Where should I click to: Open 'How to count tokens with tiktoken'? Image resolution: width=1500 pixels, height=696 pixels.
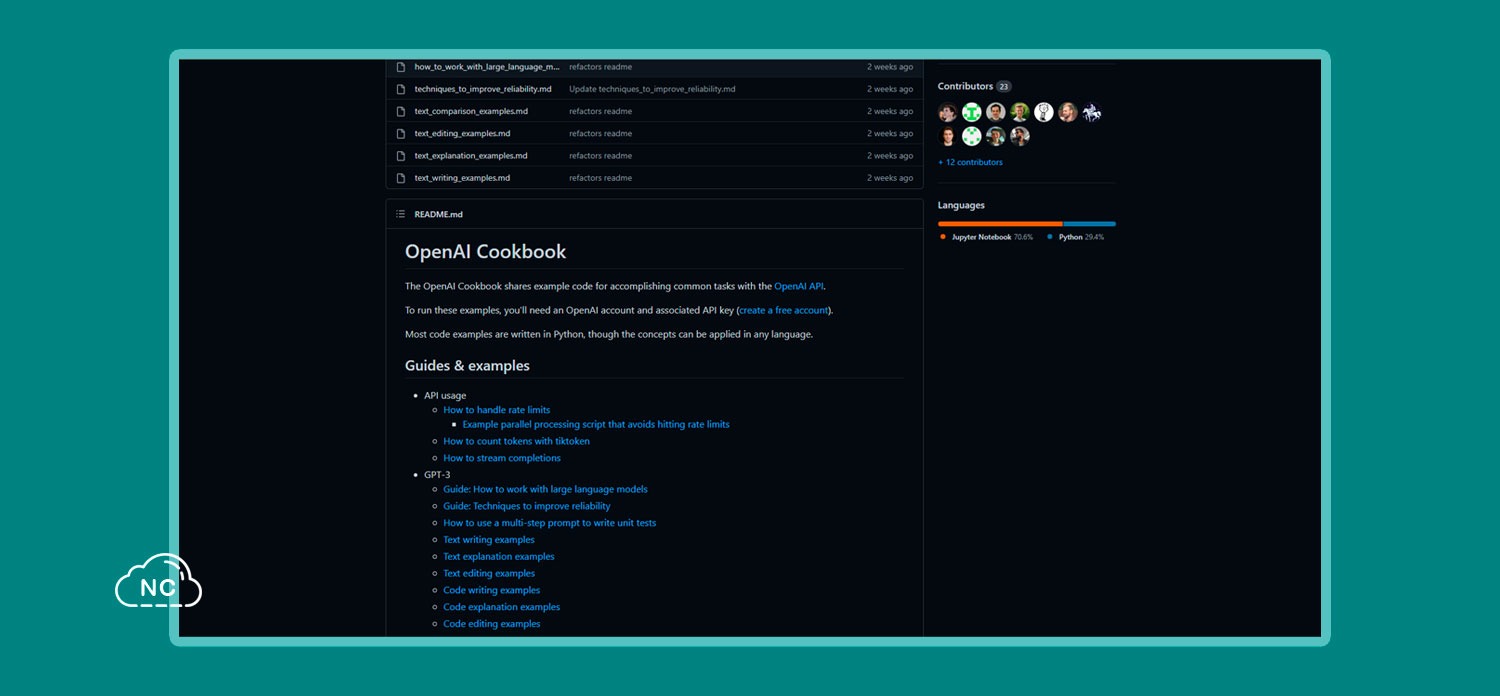tap(517, 441)
